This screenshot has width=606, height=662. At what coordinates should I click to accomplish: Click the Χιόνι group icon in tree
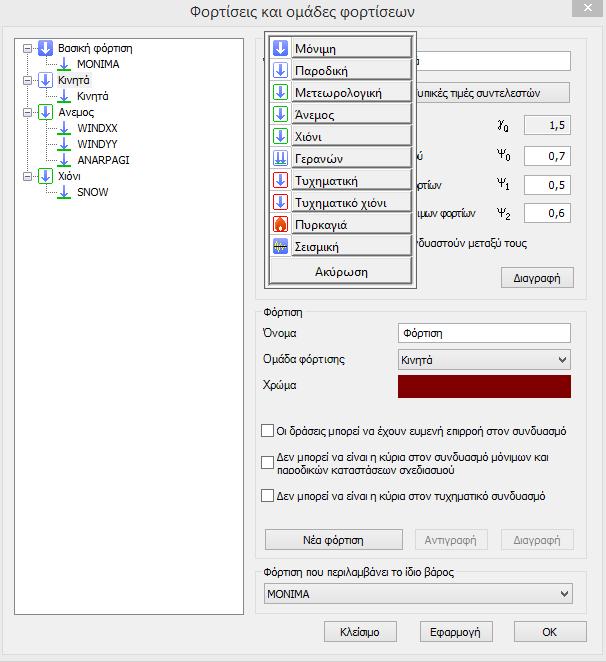point(45,176)
